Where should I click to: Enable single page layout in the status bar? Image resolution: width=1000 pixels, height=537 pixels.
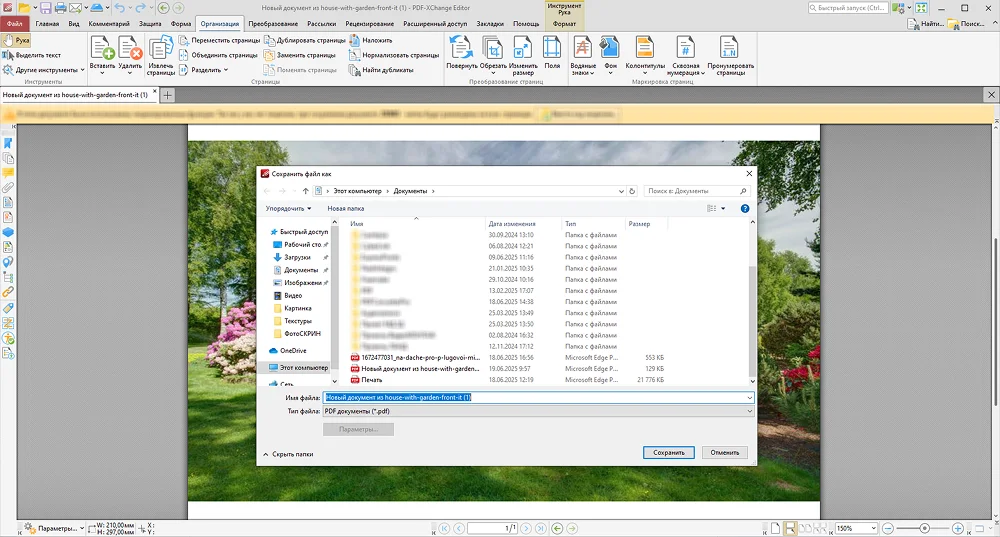pyautogui.click(x=775, y=528)
